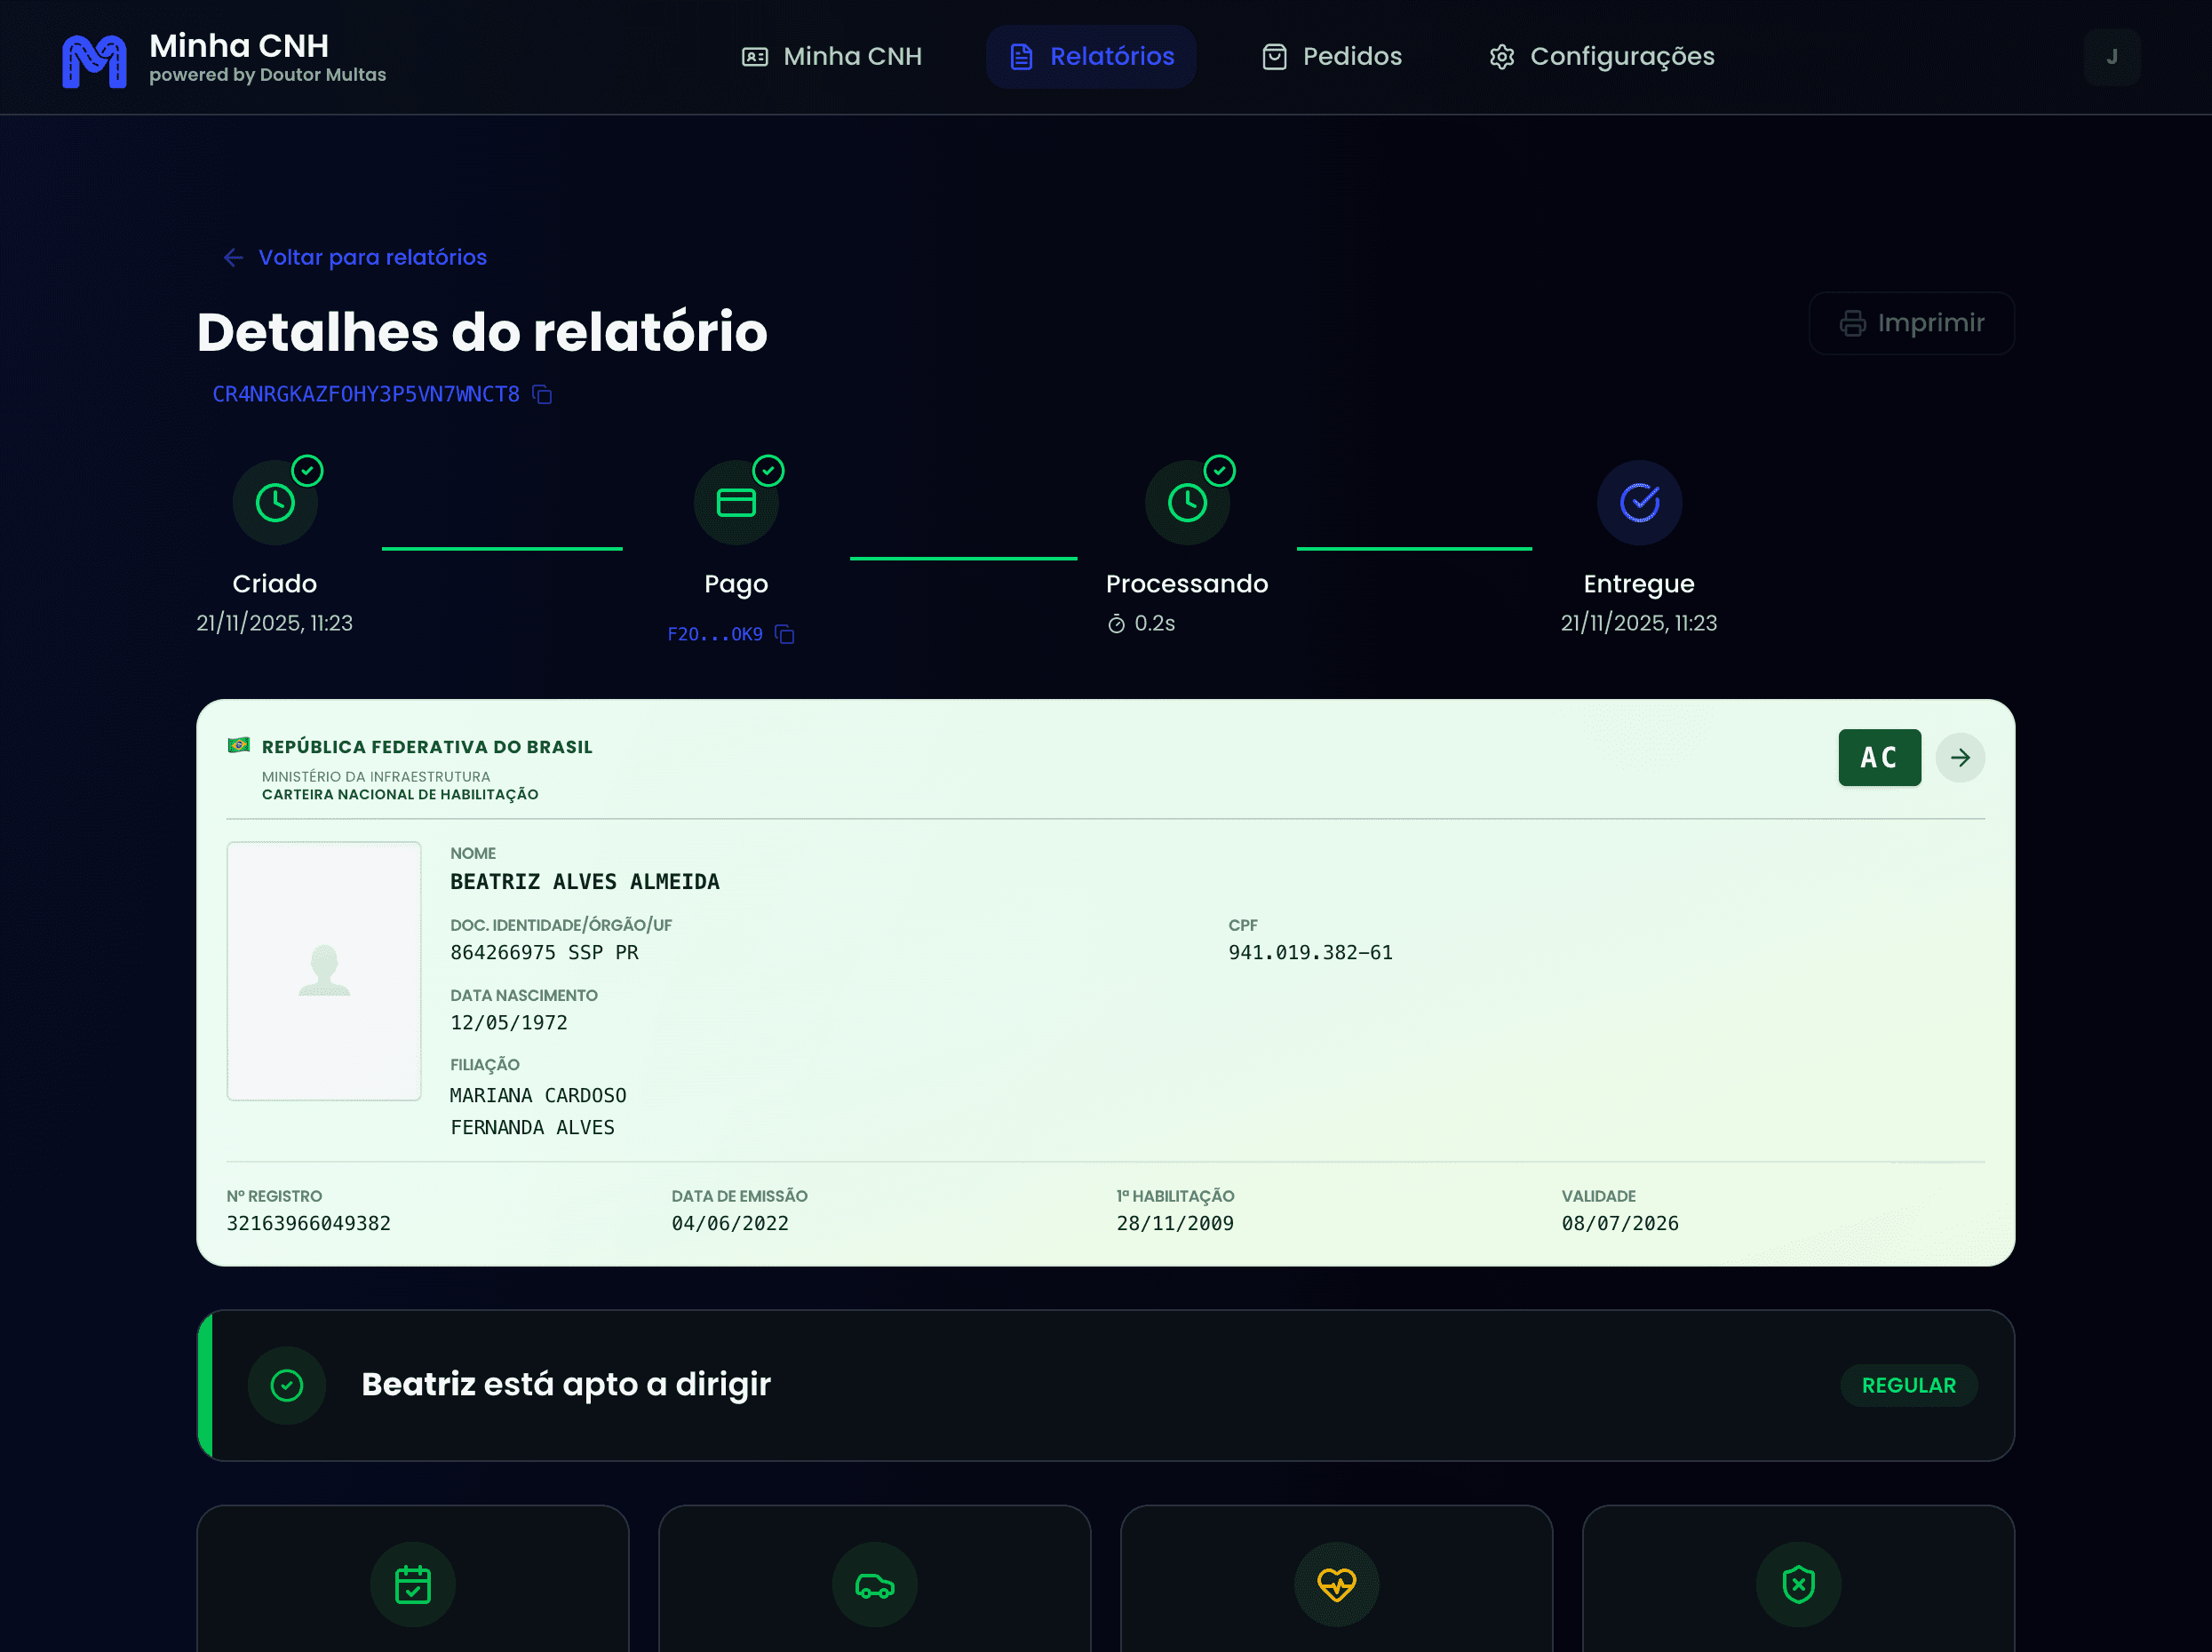Open the Pedidos section
2212x1652 pixels.
(1331, 57)
